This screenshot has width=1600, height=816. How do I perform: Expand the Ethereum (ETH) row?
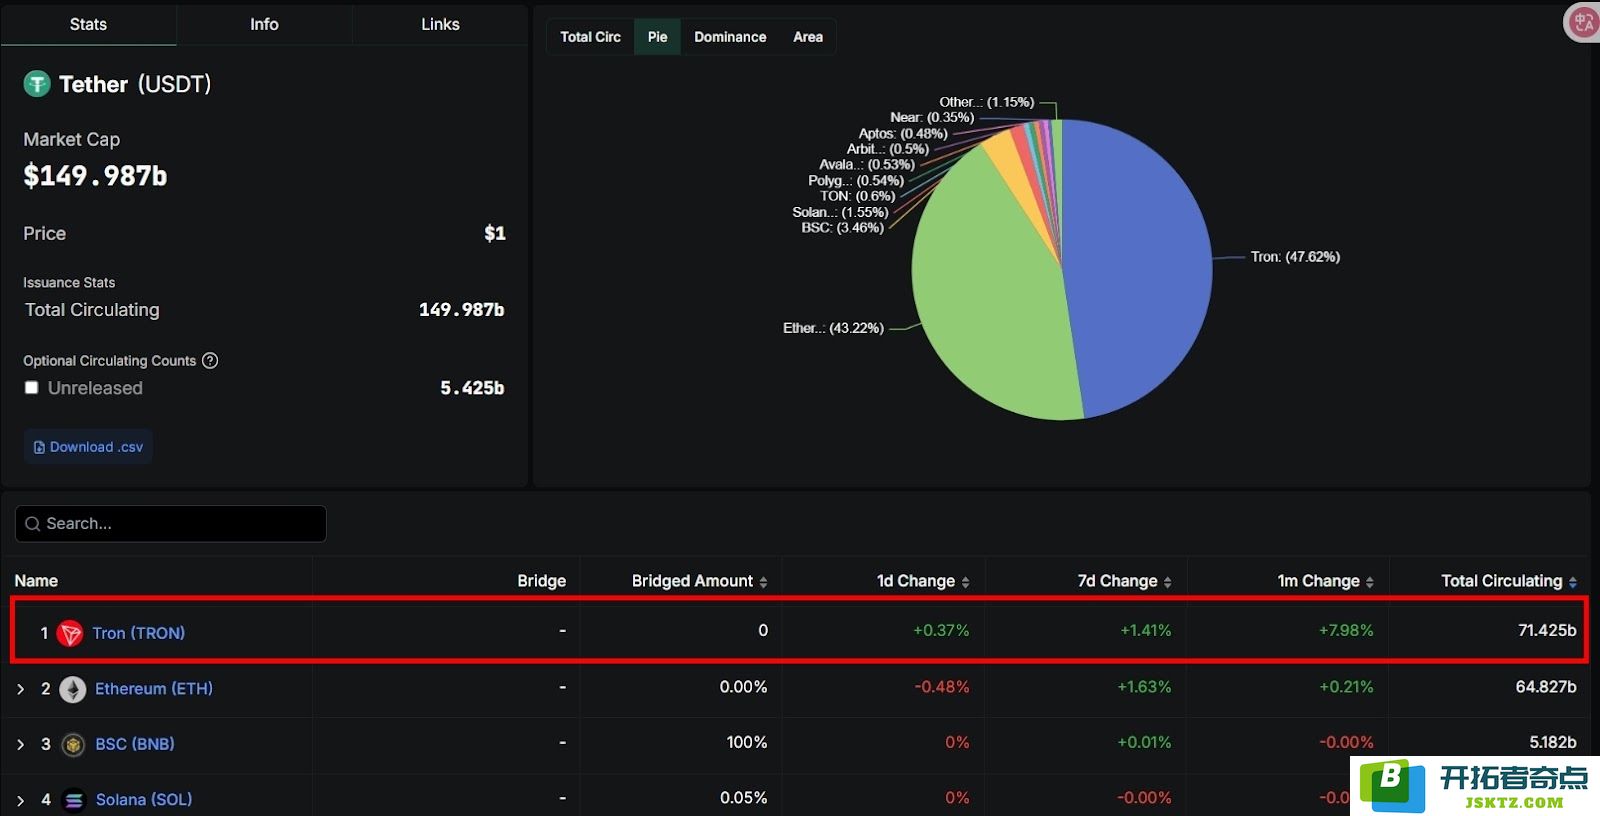pyautogui.click(x=21, y=689)
